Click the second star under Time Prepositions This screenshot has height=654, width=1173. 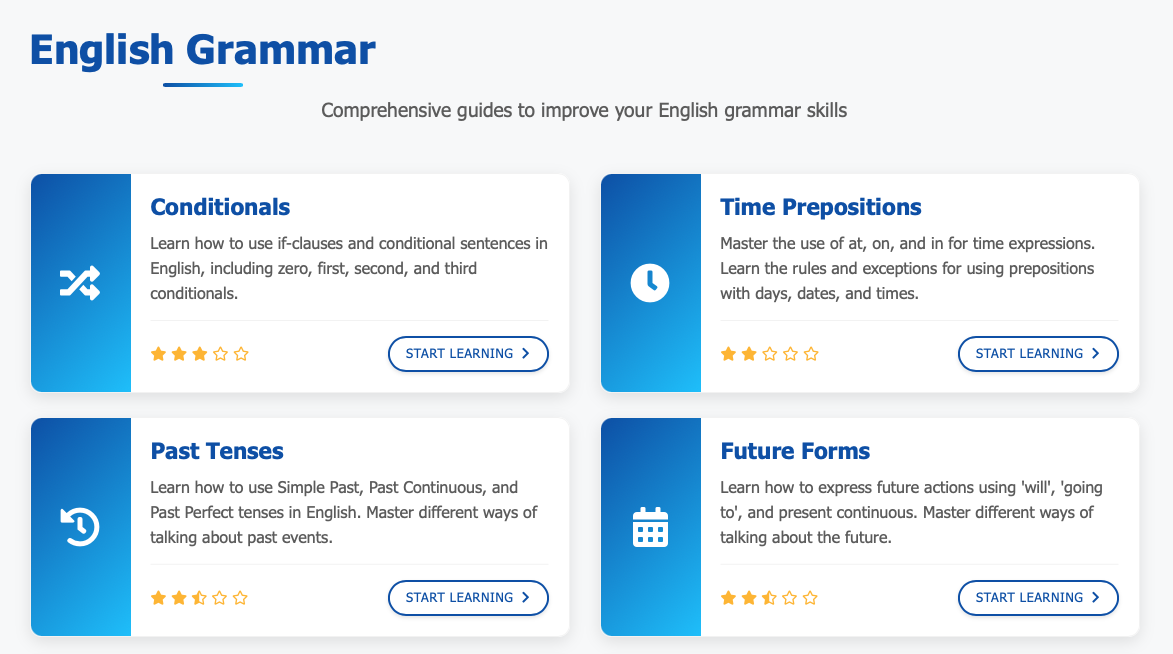coord(749,354)
